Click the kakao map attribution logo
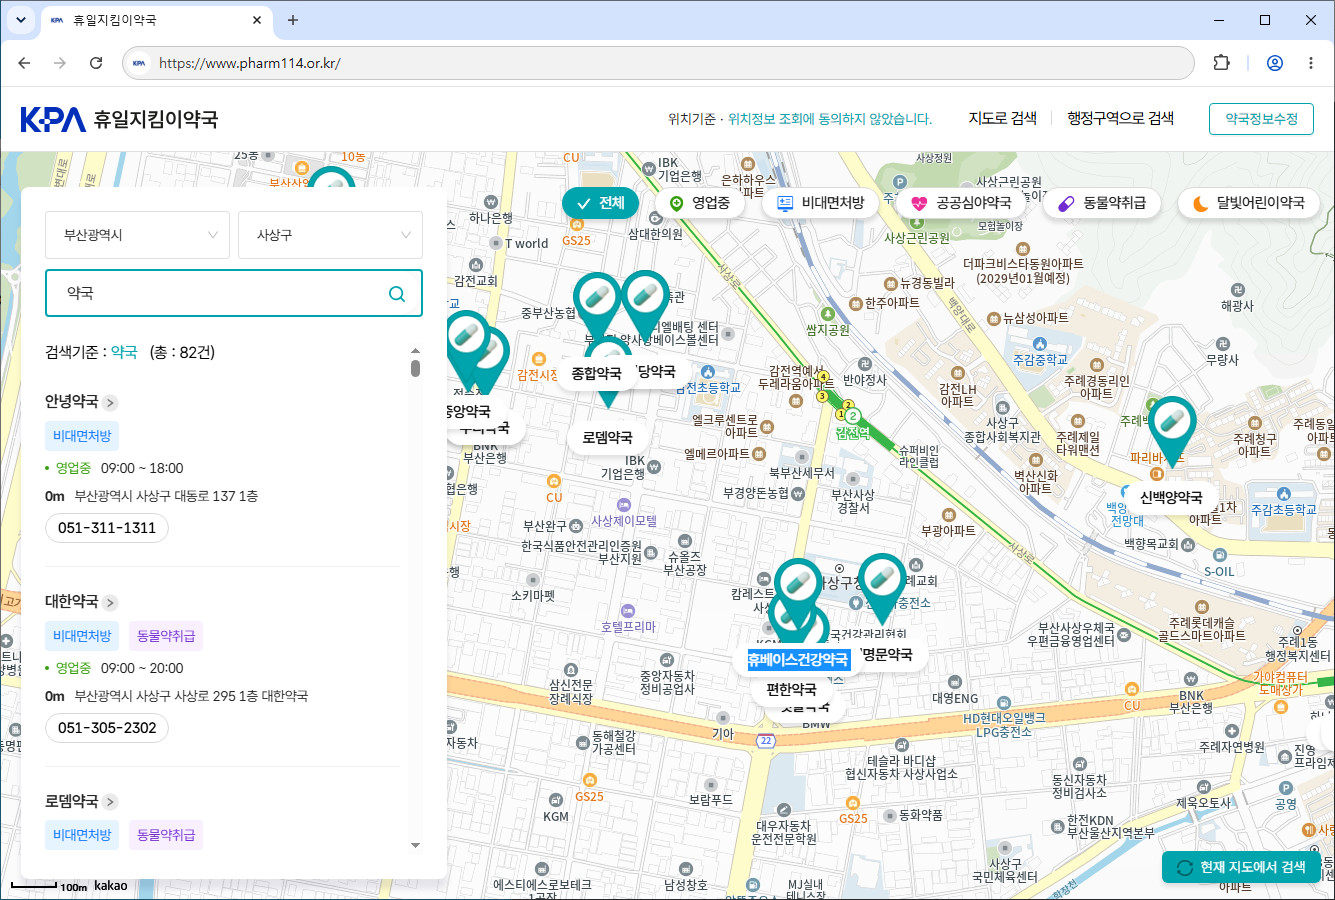The width and height of the screenshot is (1335, 900). click(x=110, y=885)
